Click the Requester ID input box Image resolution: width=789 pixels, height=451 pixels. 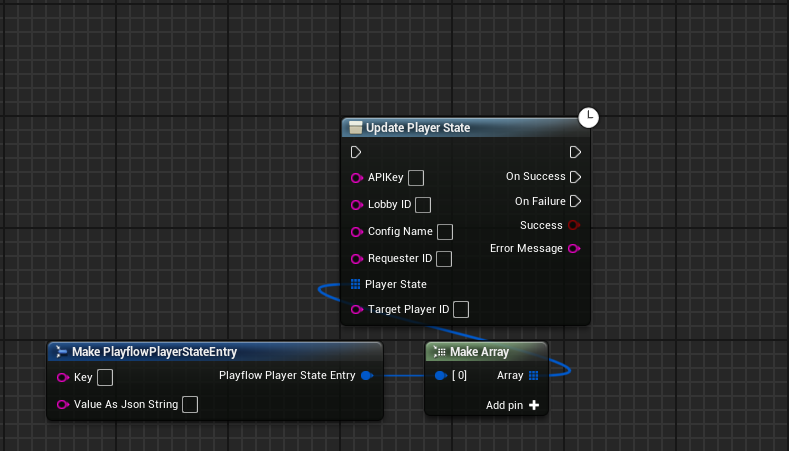[x=445, y=259]
